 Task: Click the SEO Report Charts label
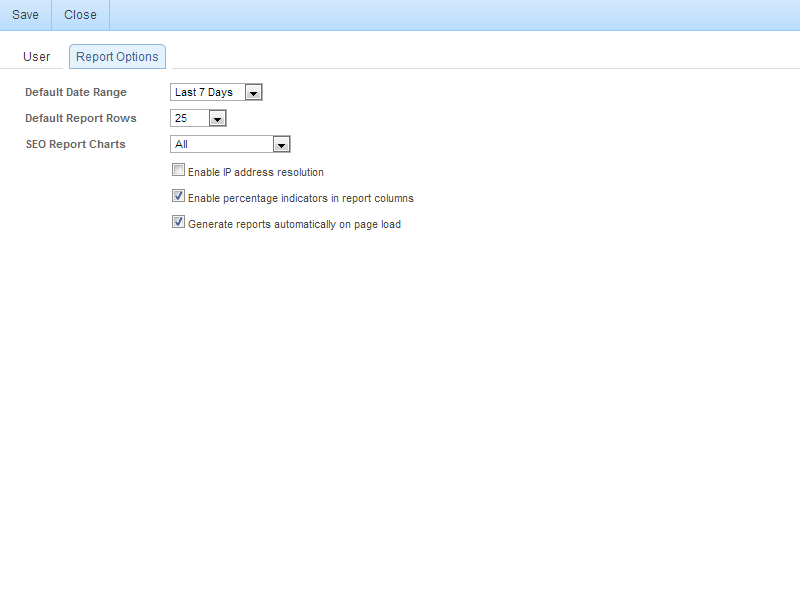point(76,144)
